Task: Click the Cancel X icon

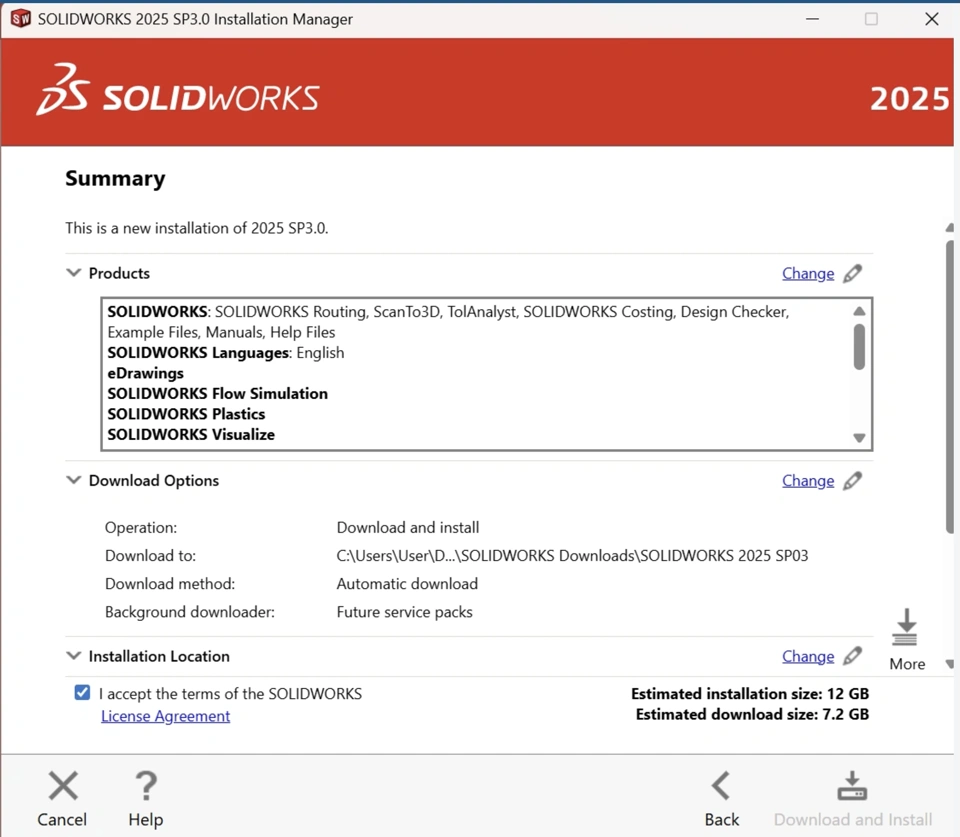Action: click(x=63, y=786)
